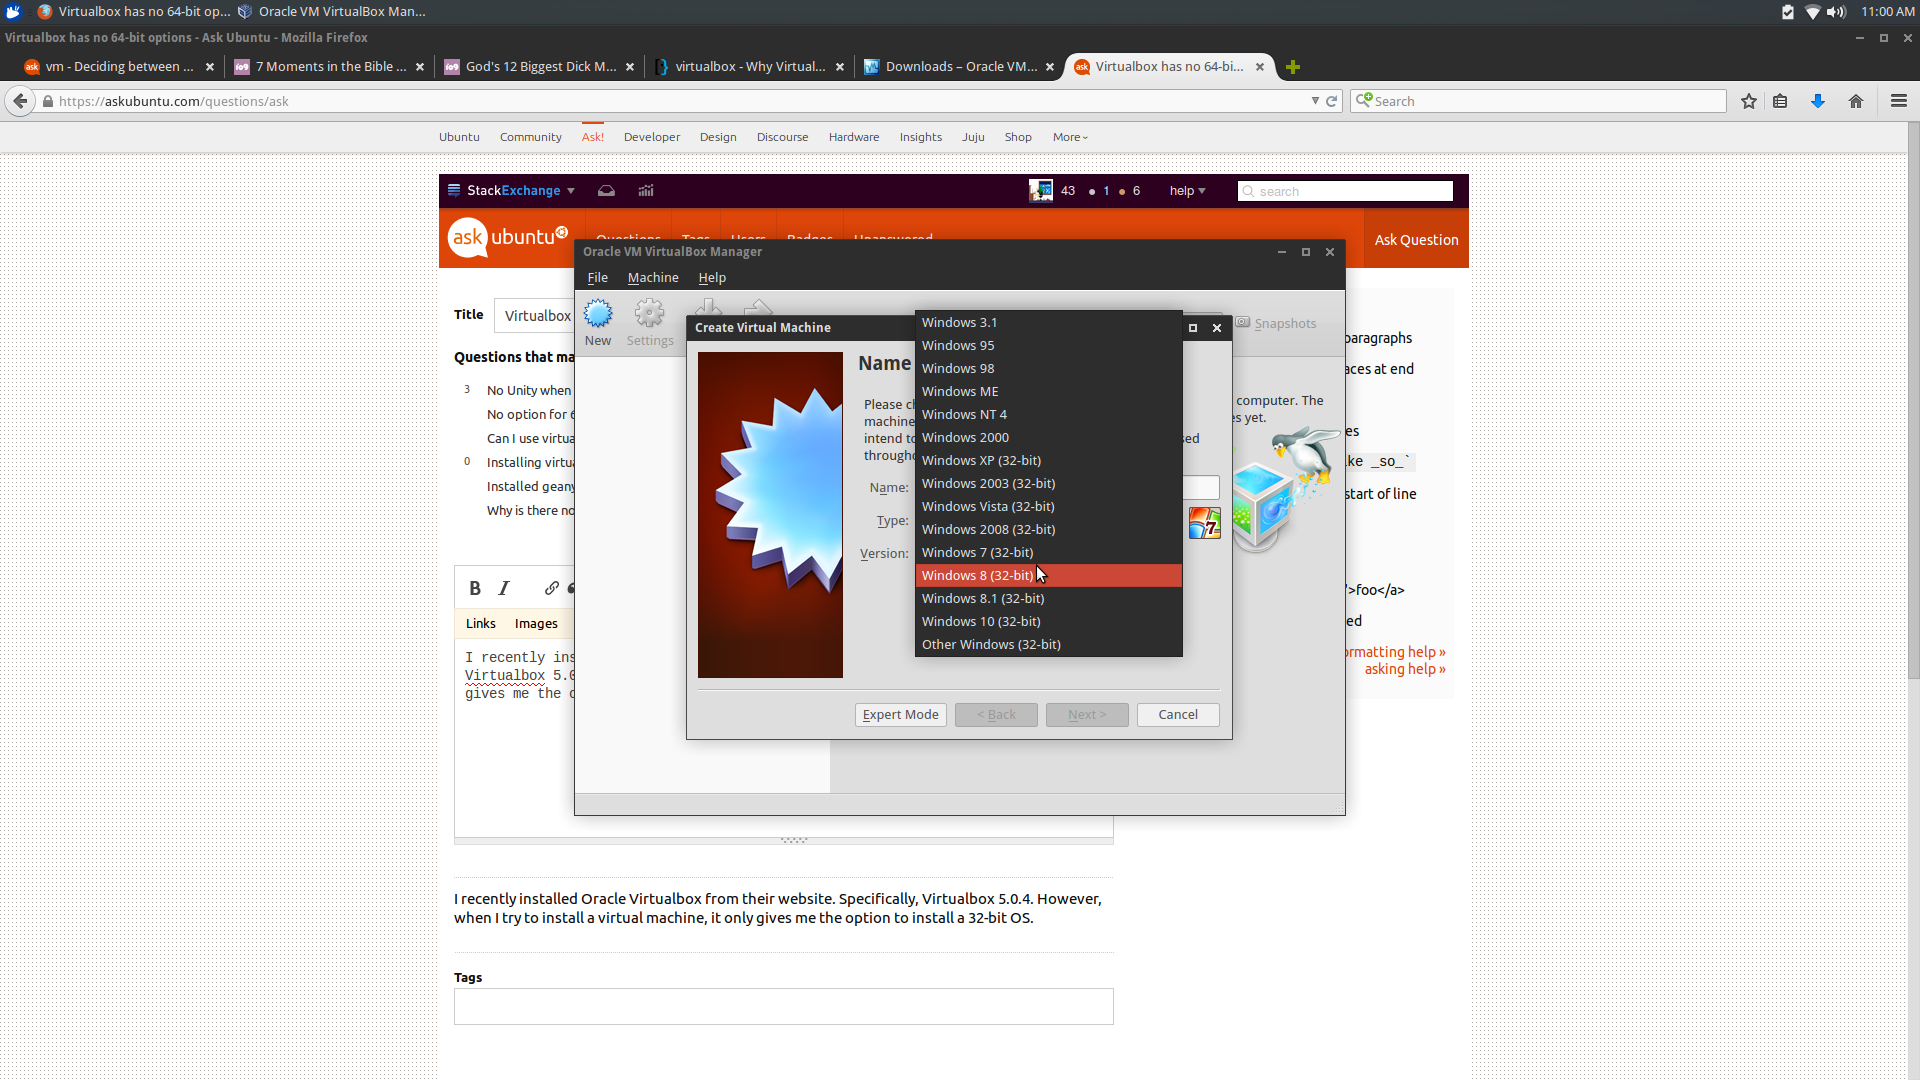
Task: Click Cancel in Create Virtual Machine dialog
Action: [1178, 714]
